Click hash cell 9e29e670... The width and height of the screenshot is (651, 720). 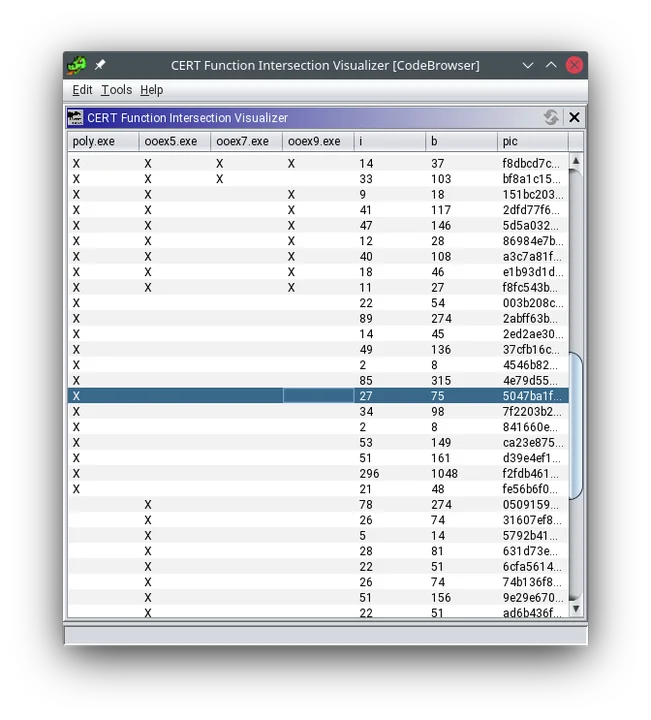click(533, 598)
